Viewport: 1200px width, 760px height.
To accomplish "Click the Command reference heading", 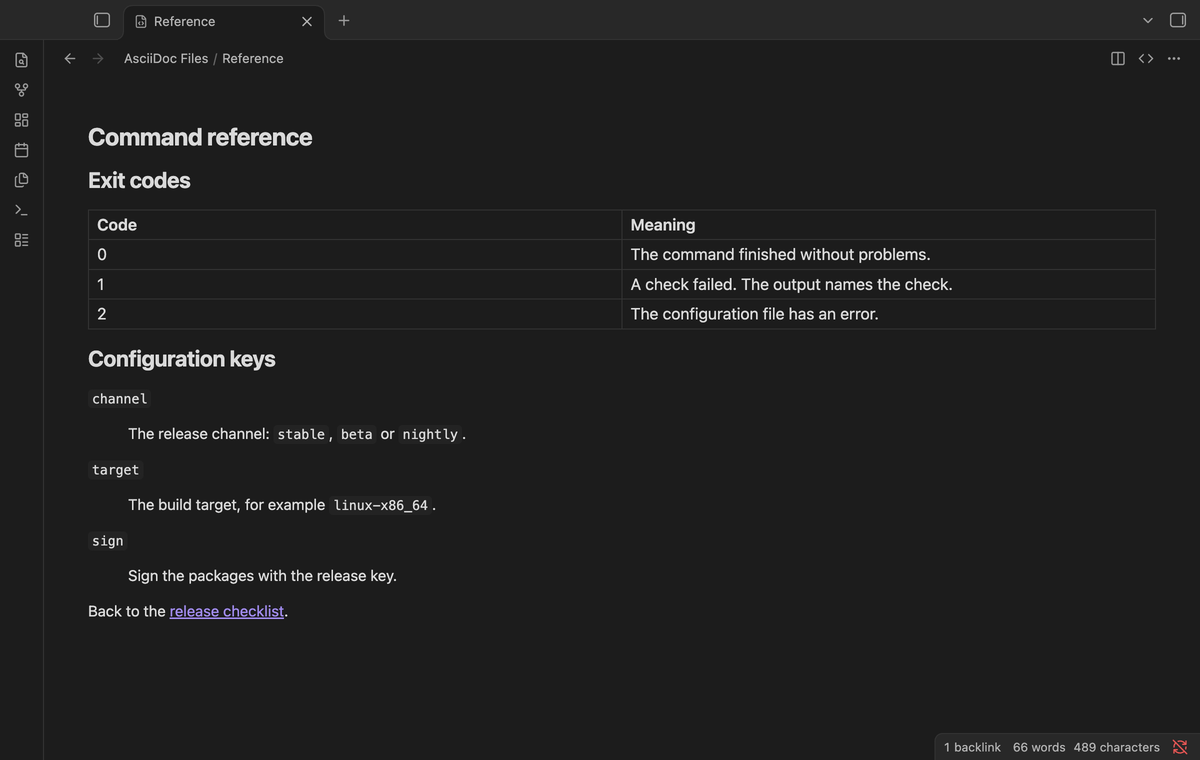I will (200, 137).
